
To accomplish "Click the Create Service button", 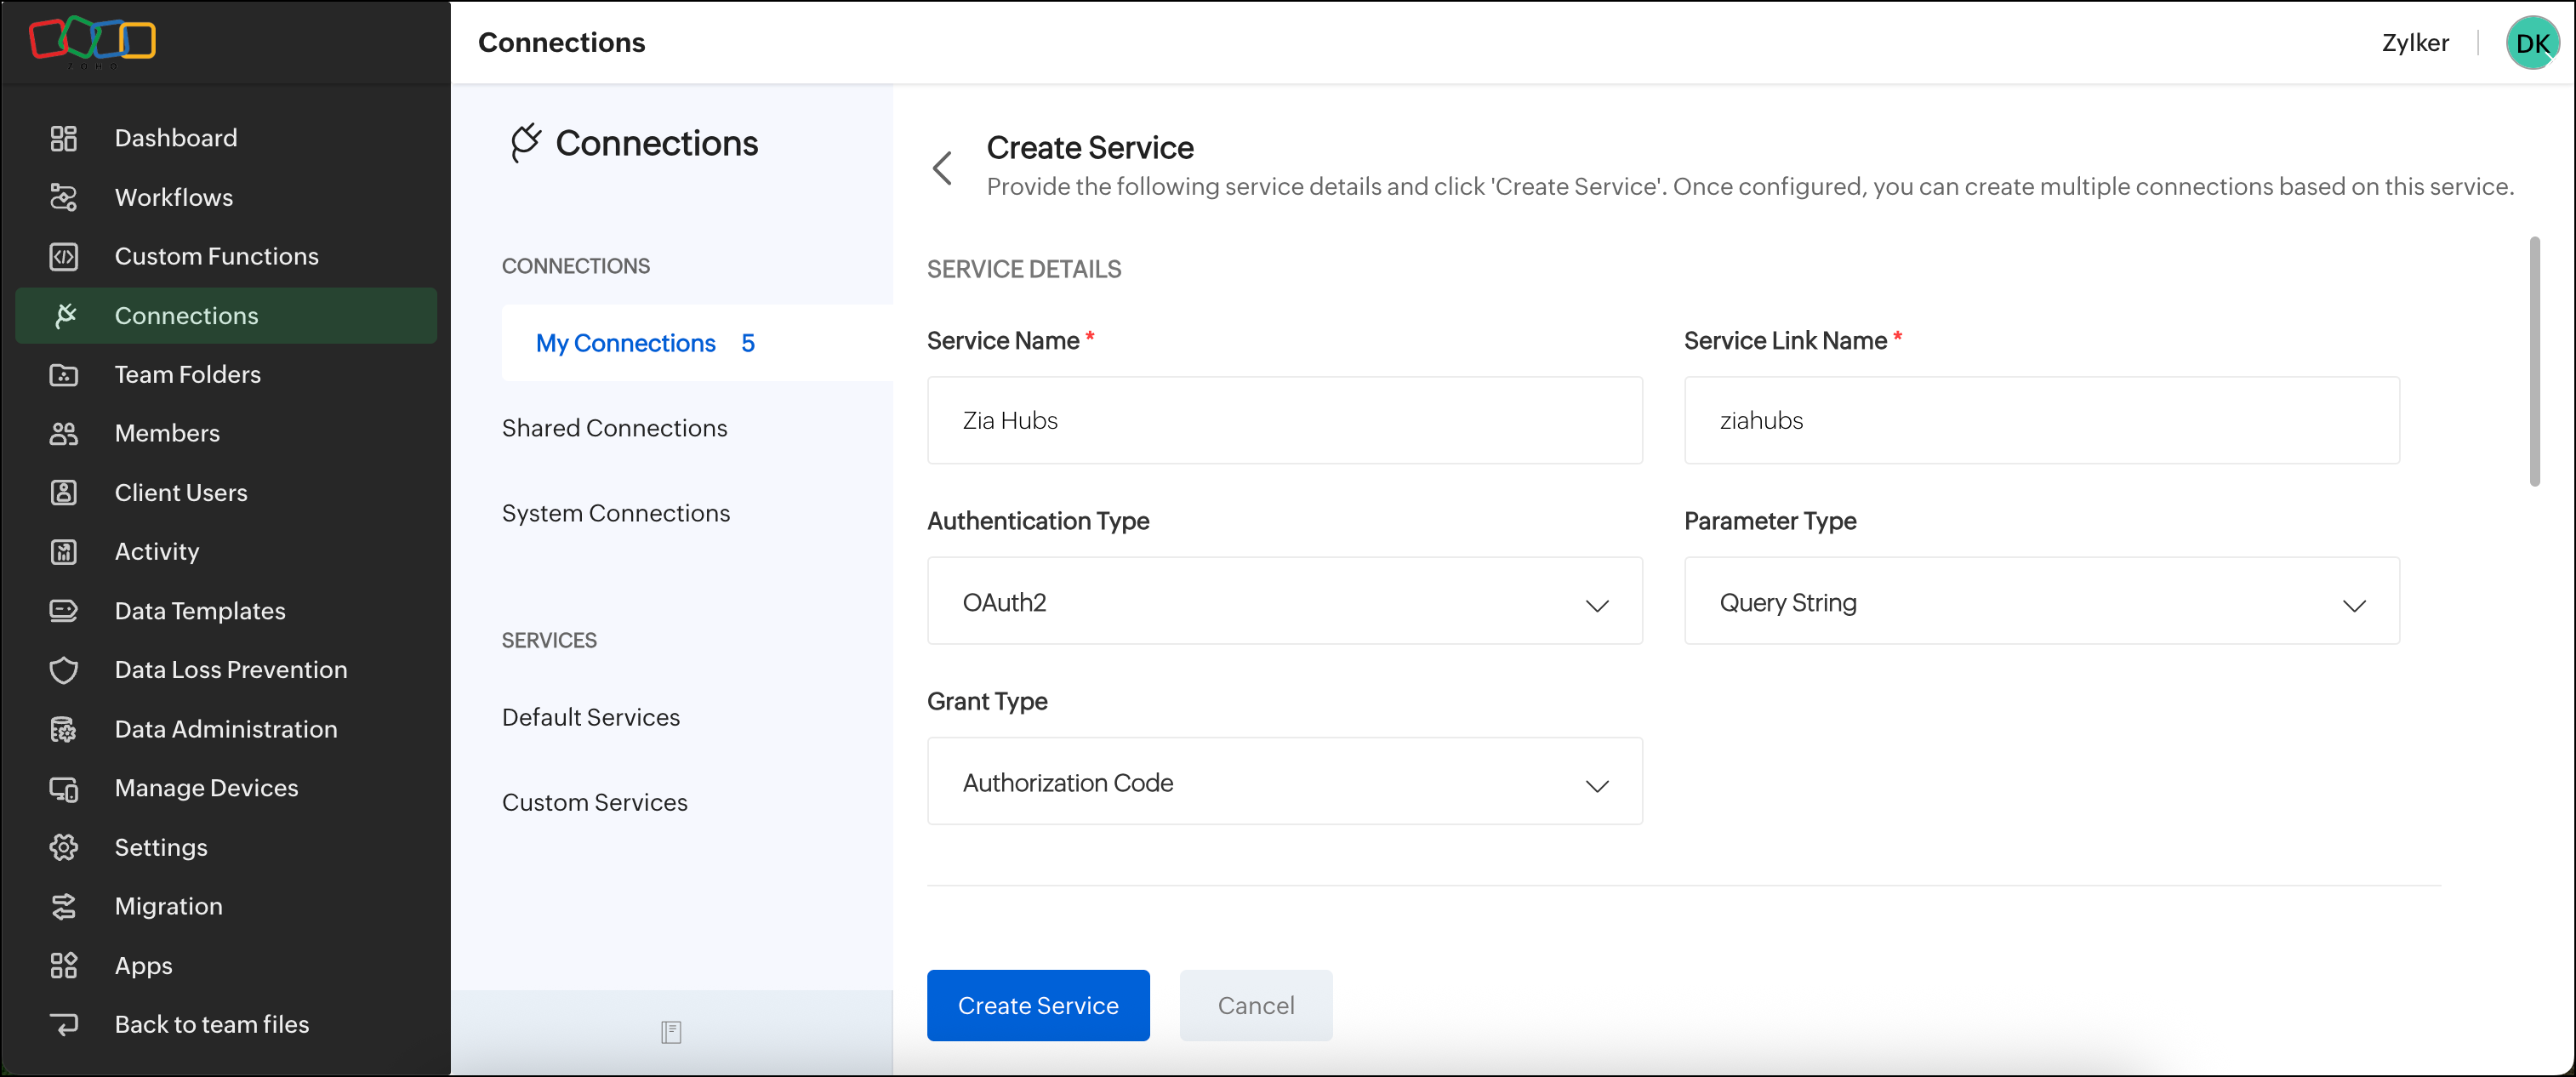I will coord(1037,1005).
